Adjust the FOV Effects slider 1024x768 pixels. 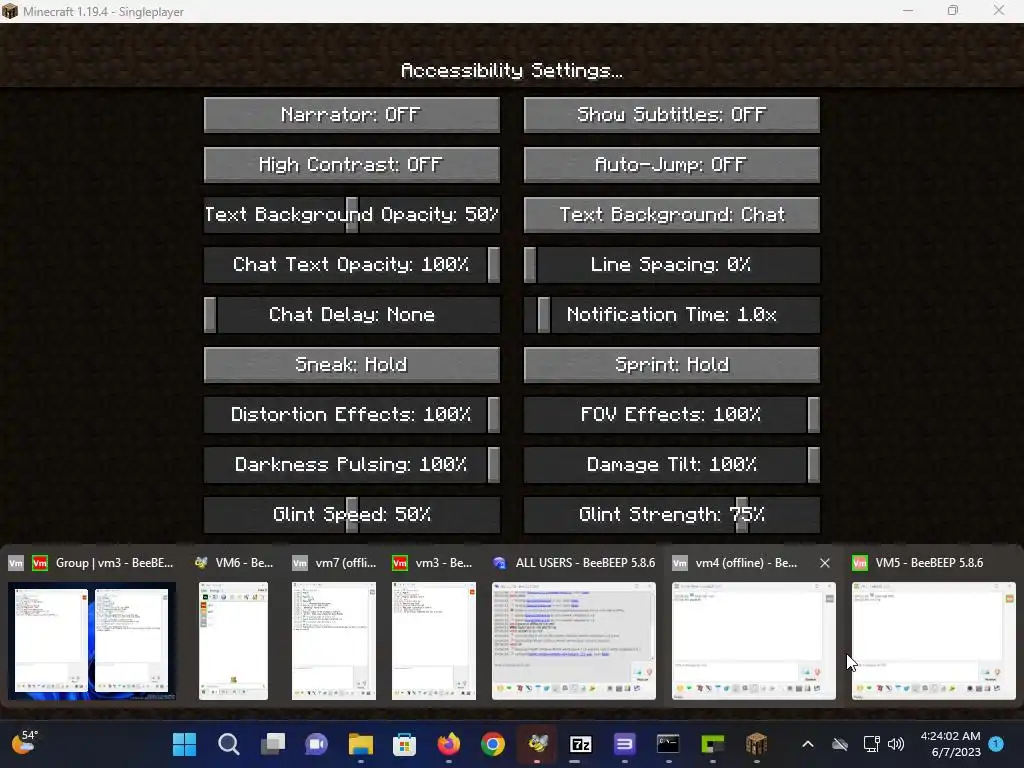[671, 415]
